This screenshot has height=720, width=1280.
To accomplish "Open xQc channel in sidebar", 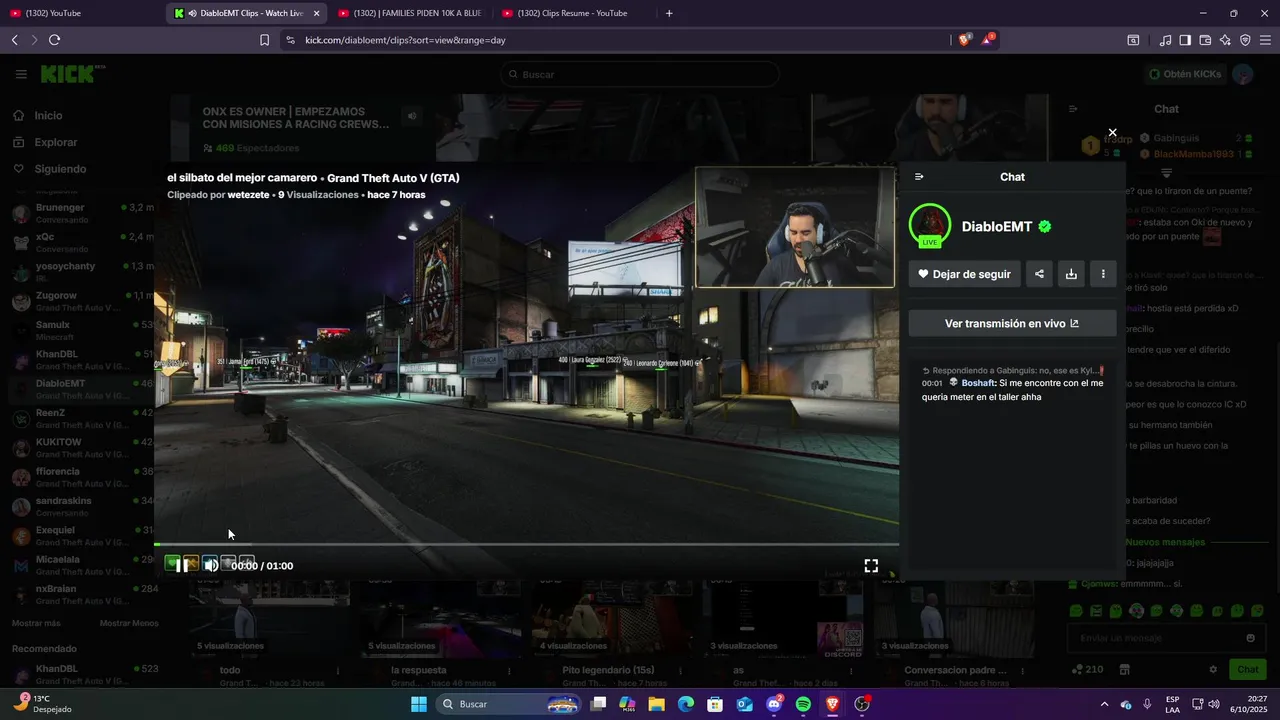I will point(82,242).
